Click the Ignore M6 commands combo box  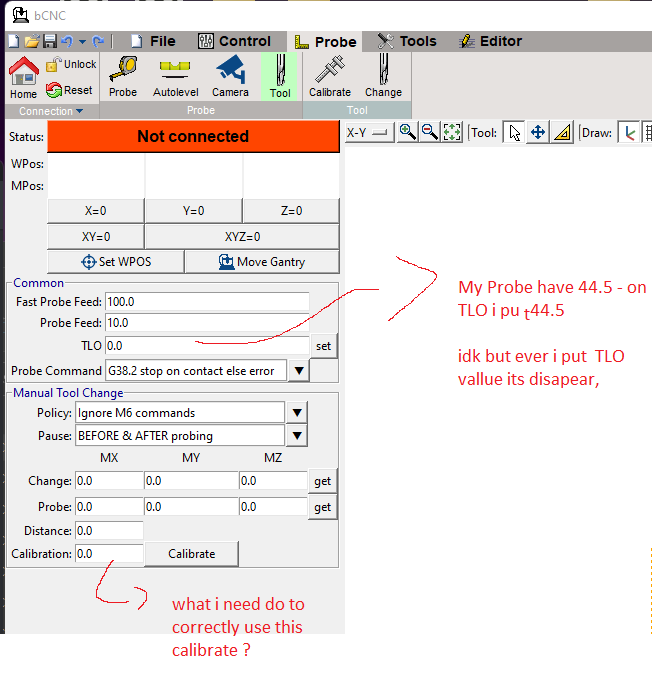180,413
